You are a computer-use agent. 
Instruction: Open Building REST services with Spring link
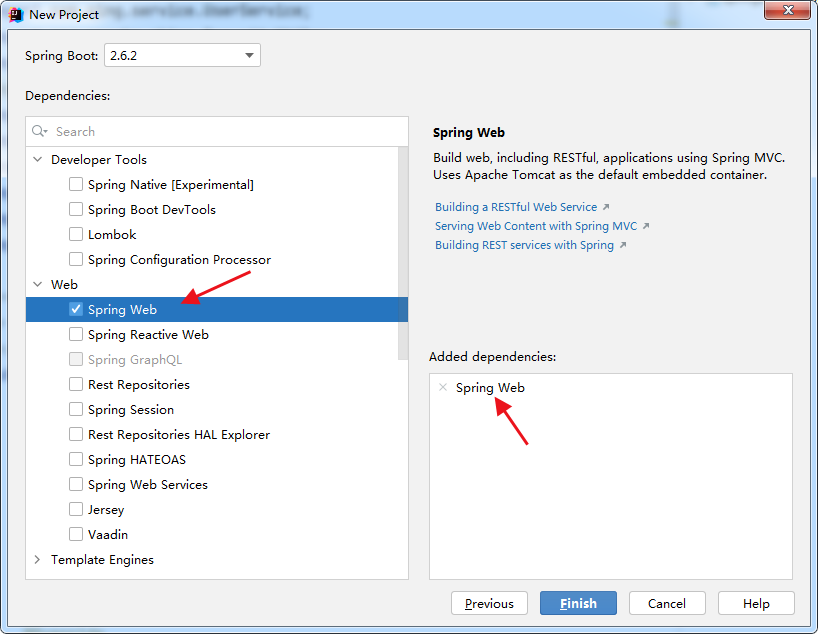click(524, 245)
